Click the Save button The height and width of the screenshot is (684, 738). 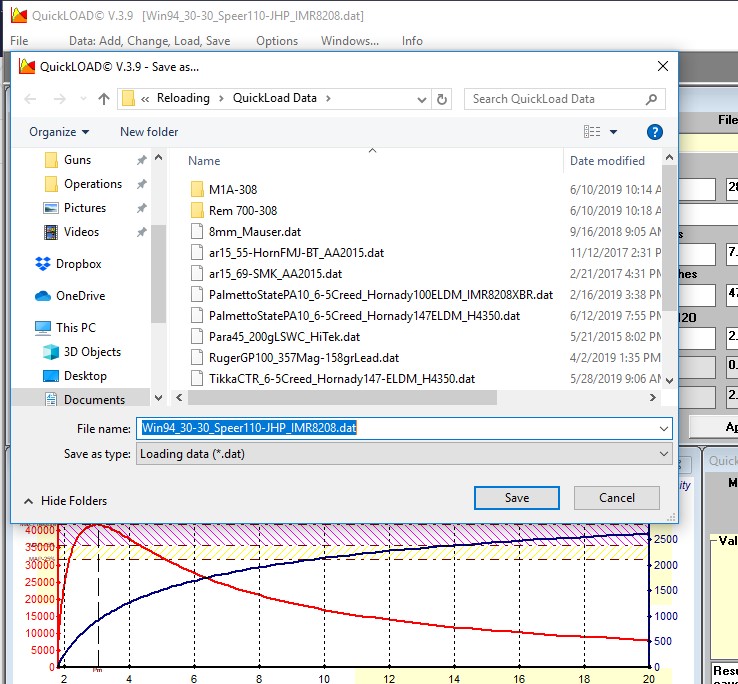tap(517, 498)
